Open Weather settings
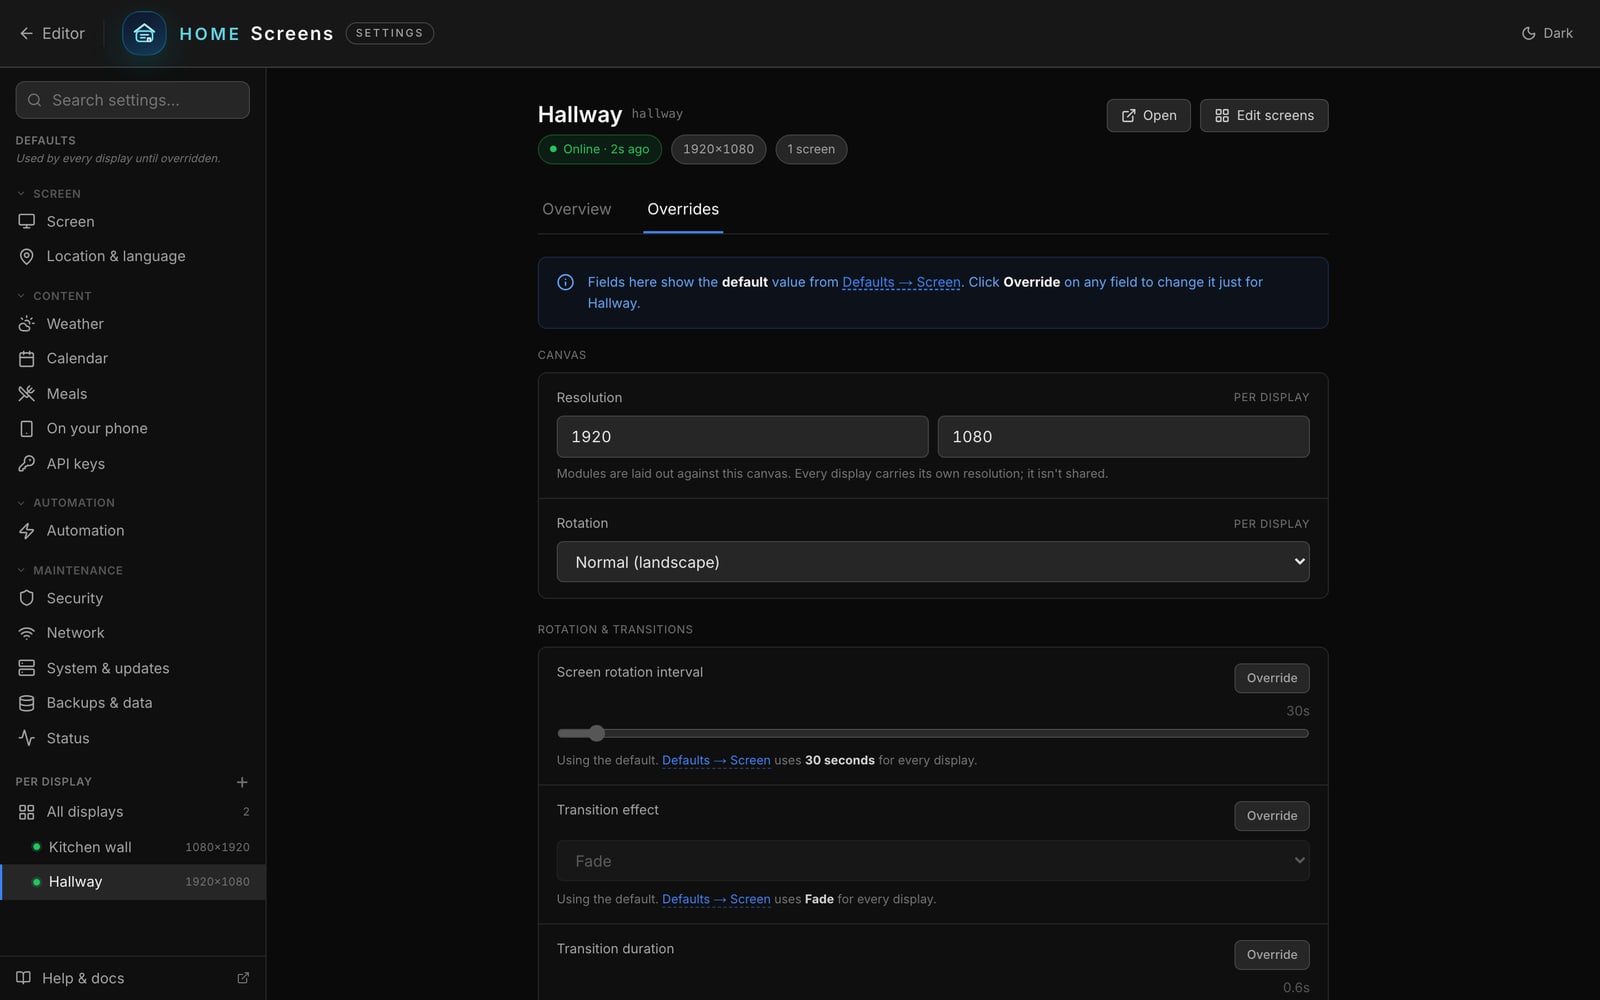 pyautogui.click(x=133, y=324)
